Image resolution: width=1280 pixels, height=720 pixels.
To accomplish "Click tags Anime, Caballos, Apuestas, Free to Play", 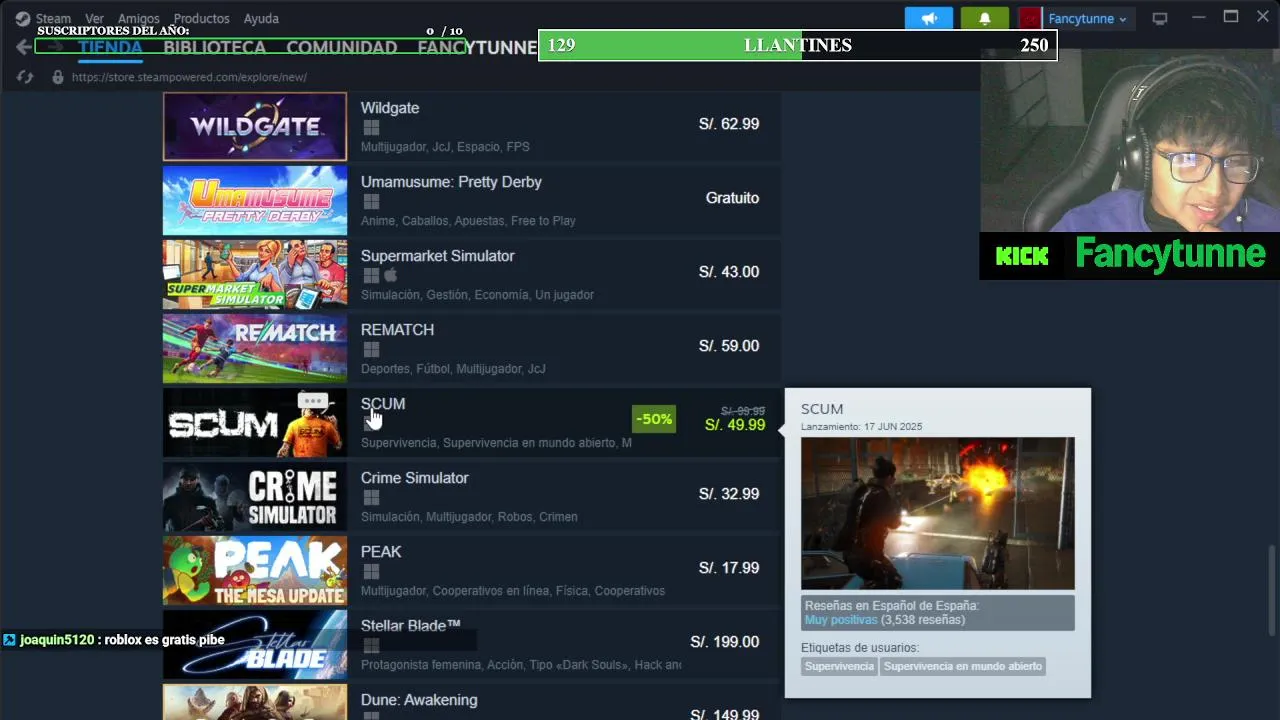I will [x=468, y=221].
